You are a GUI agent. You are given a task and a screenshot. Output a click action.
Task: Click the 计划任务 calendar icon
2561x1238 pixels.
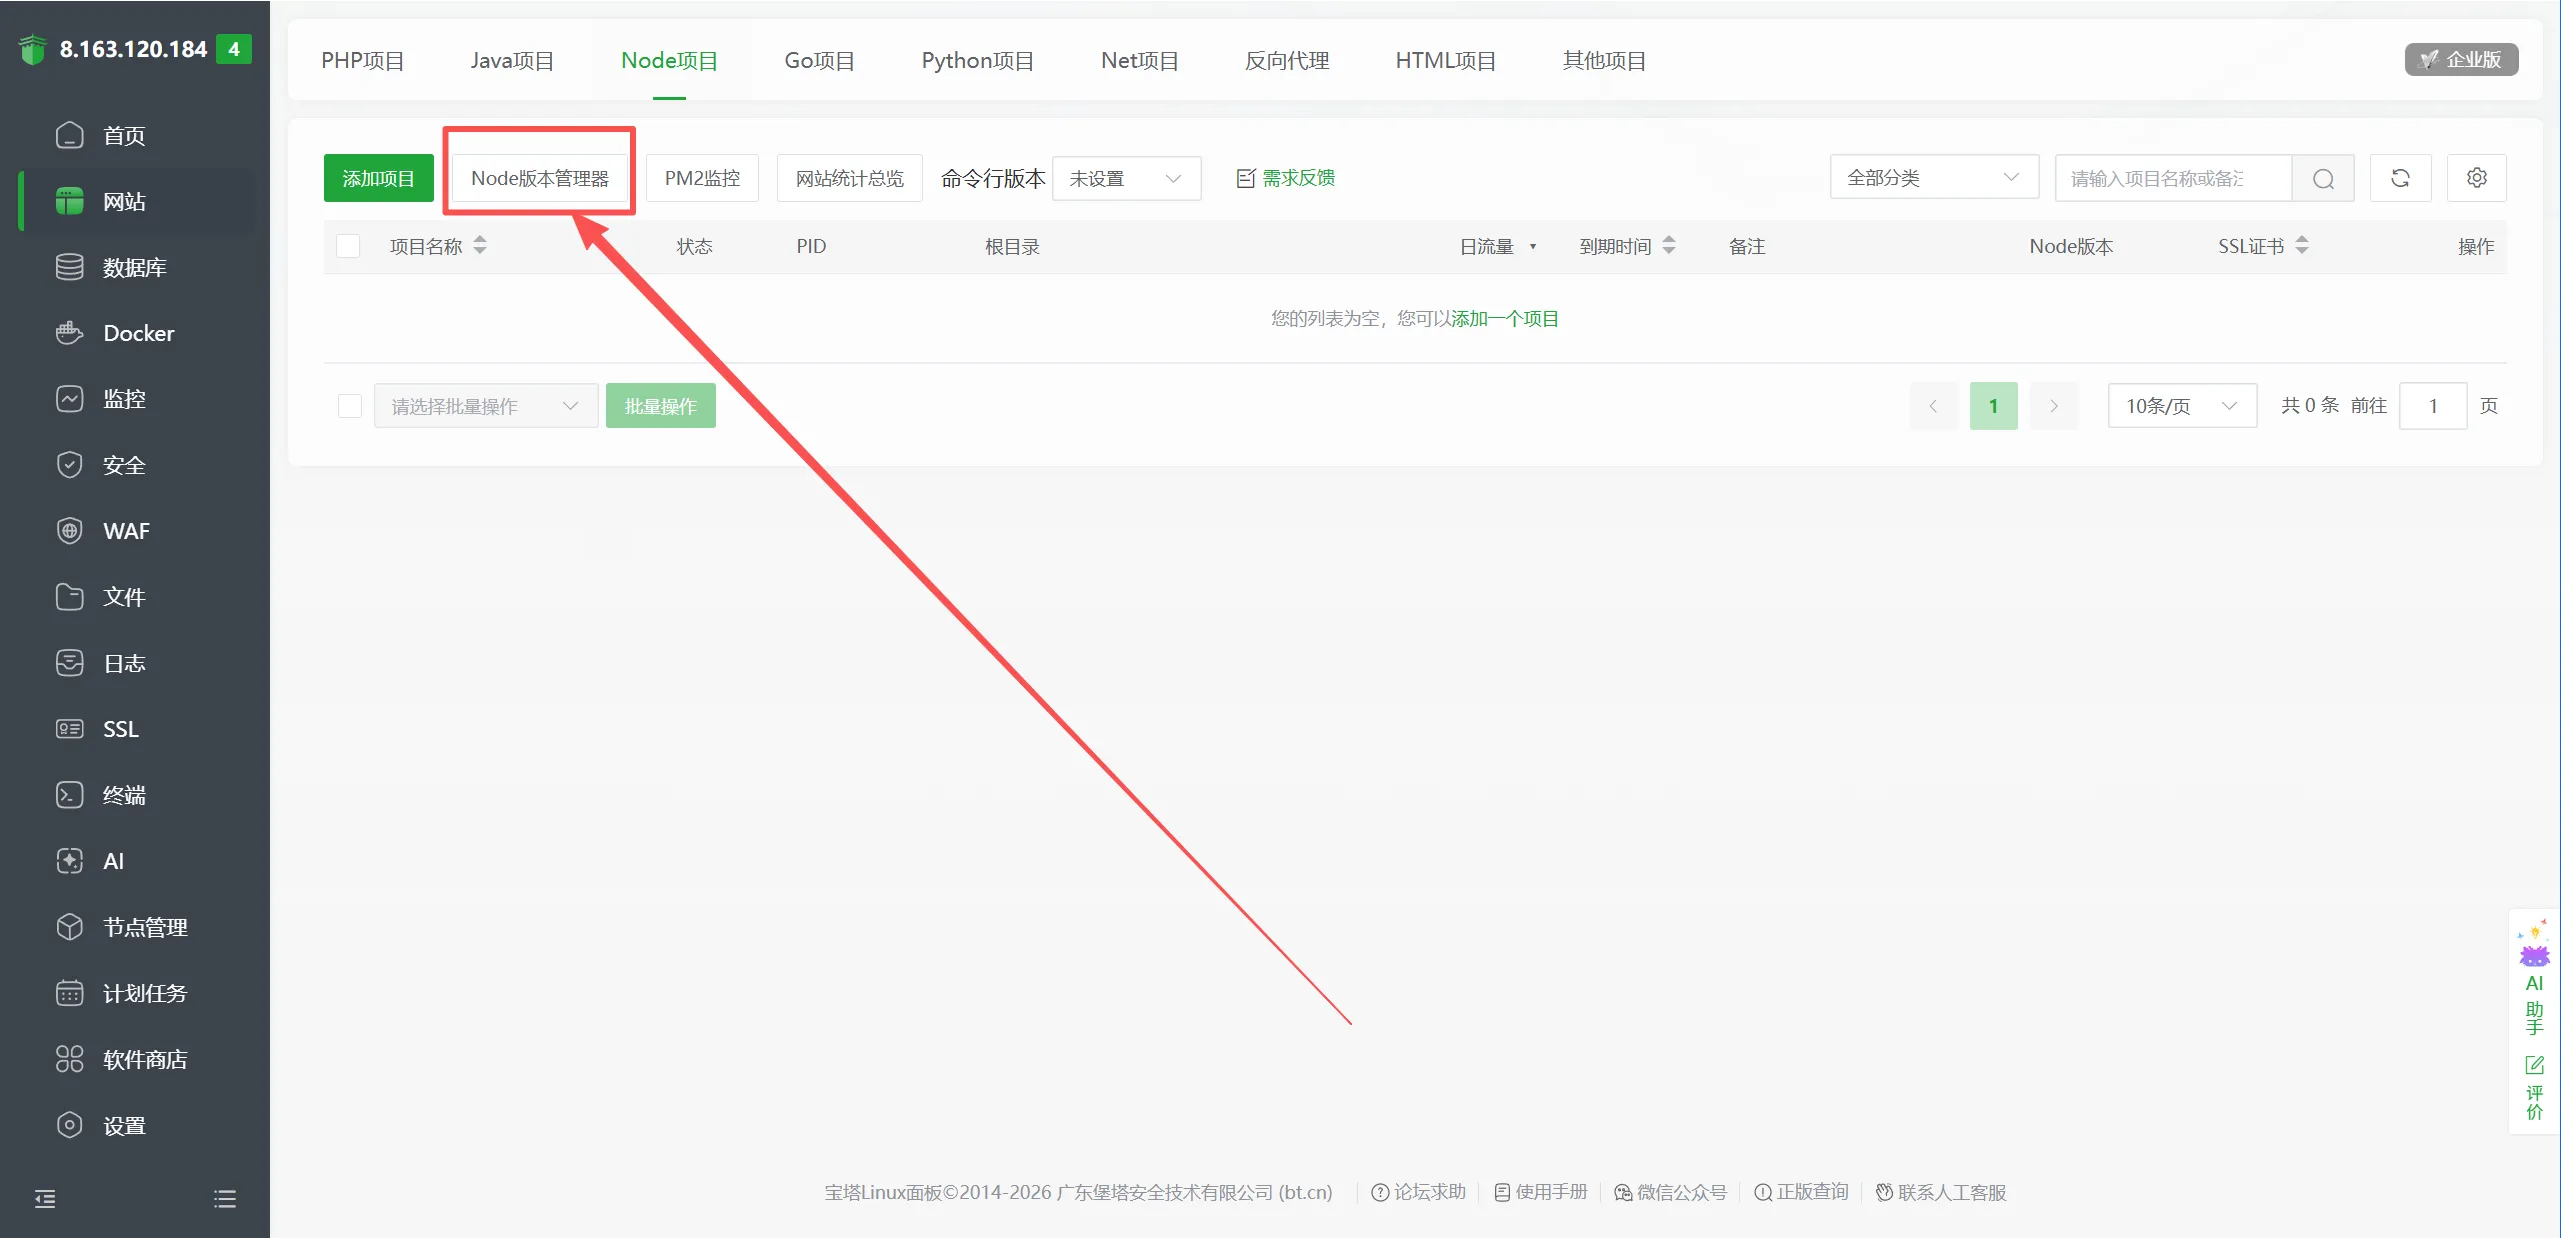(69, 993)
